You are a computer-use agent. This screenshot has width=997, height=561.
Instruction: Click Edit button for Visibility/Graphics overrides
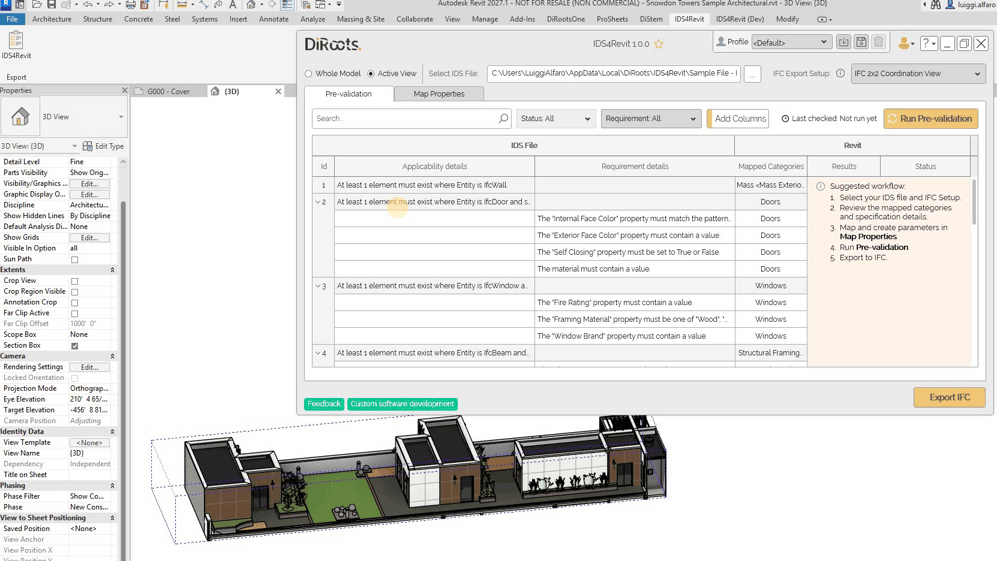click(90, 184)
